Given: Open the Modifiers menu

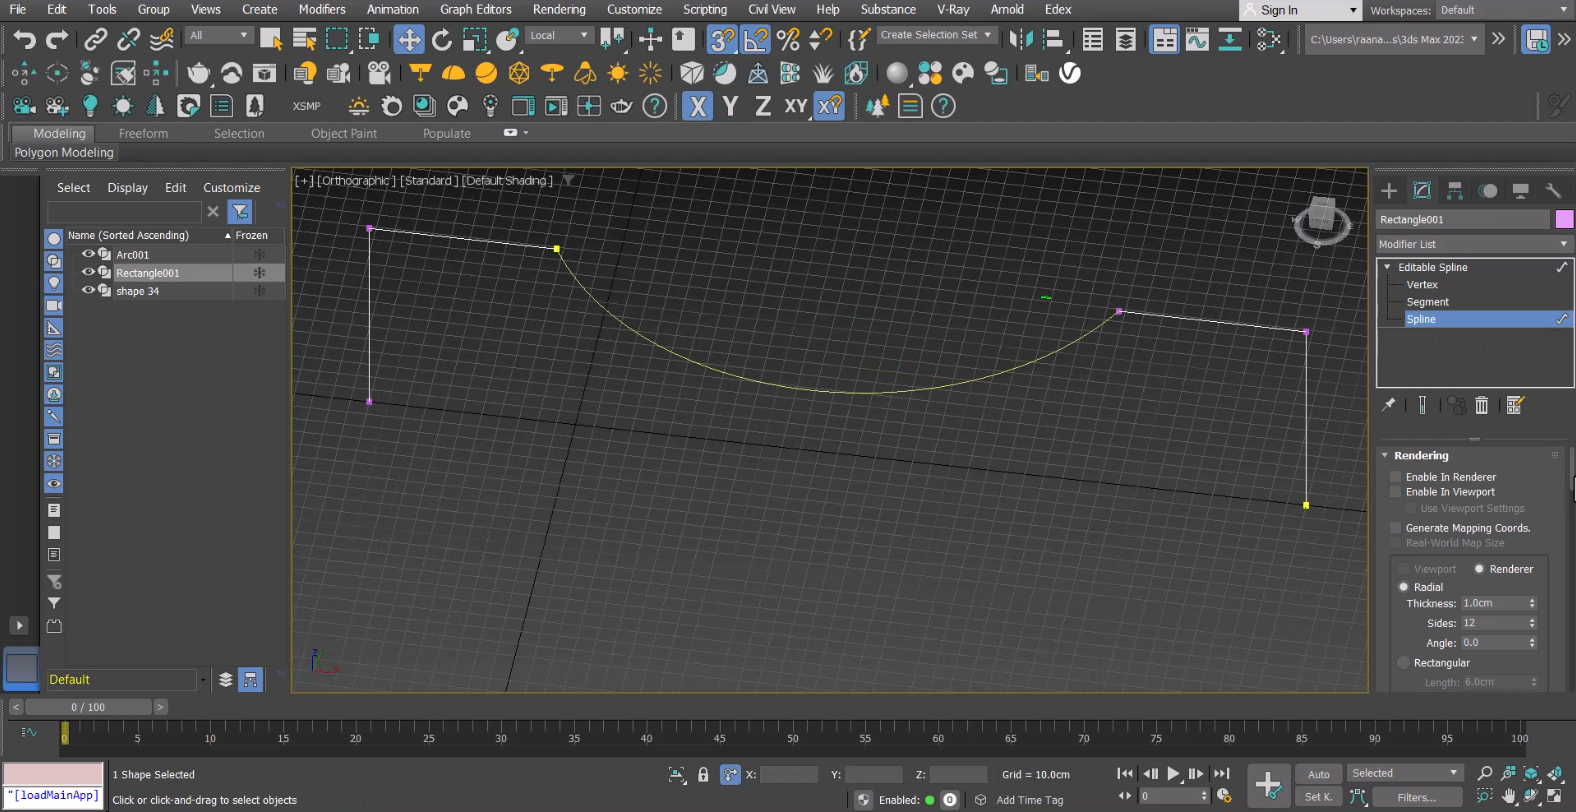Looking at the screenshot, I should click(x=322, y=9).
